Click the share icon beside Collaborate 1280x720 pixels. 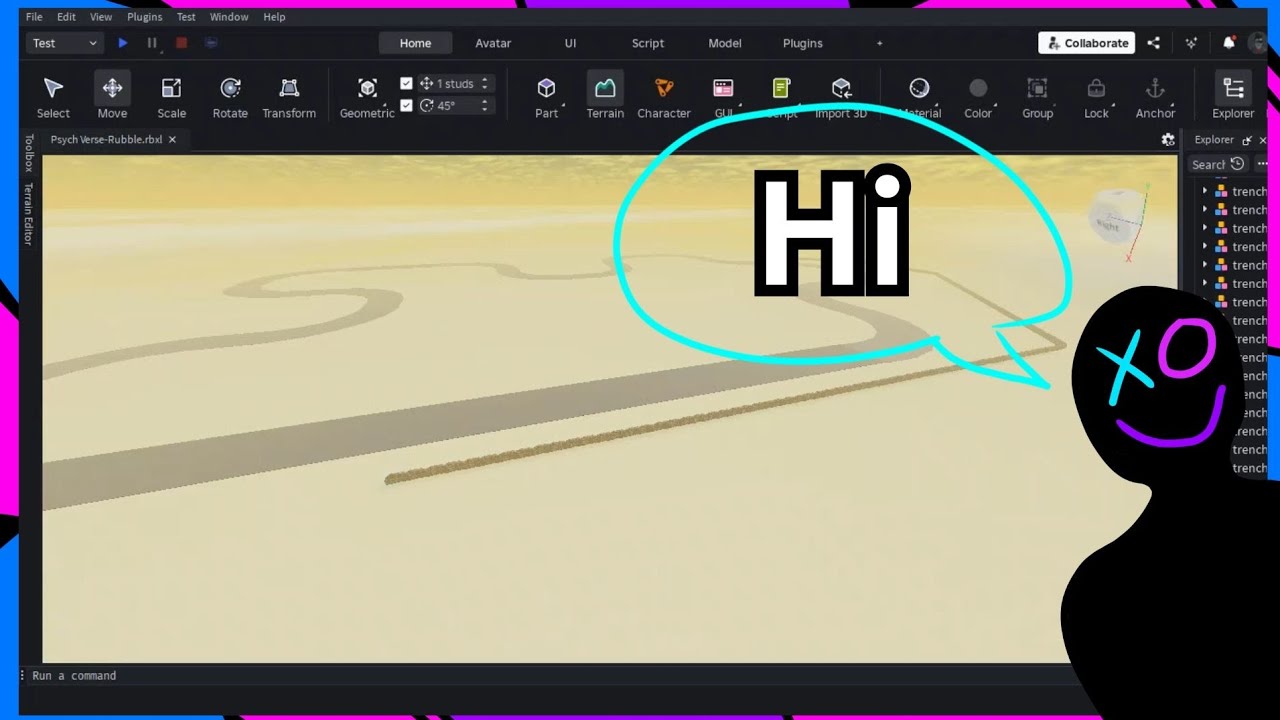click(1153, 43)
